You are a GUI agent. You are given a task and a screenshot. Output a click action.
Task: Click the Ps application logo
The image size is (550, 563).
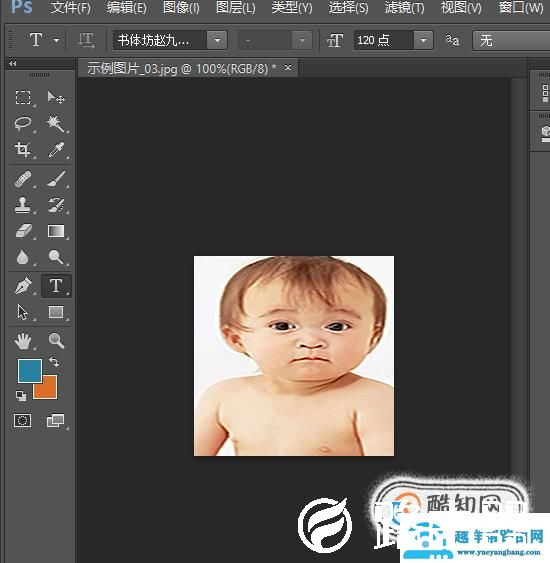[x=22, y=6]
